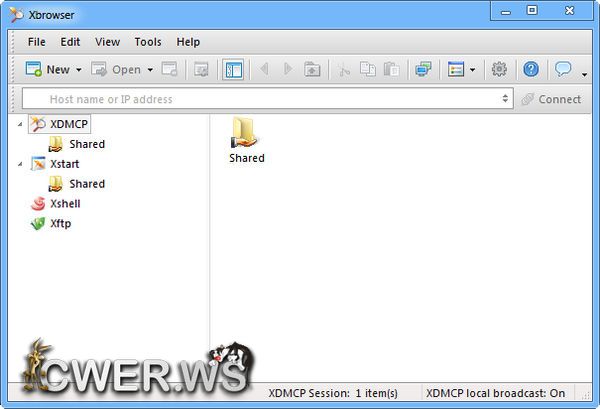Click the cascading windows toolbar icon
This screenshot has height=409, width=600.
click(423, 69)
